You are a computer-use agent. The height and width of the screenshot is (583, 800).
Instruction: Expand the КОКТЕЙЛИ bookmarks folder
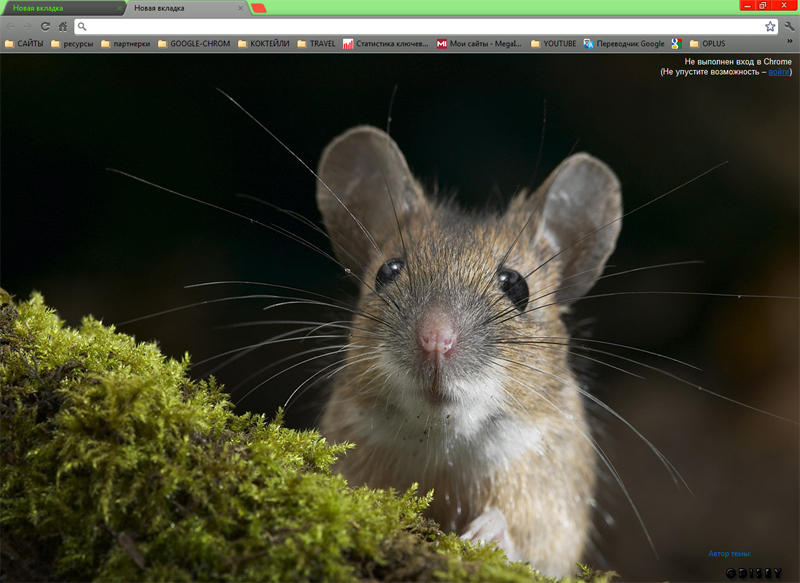click(x=263, y=44)
